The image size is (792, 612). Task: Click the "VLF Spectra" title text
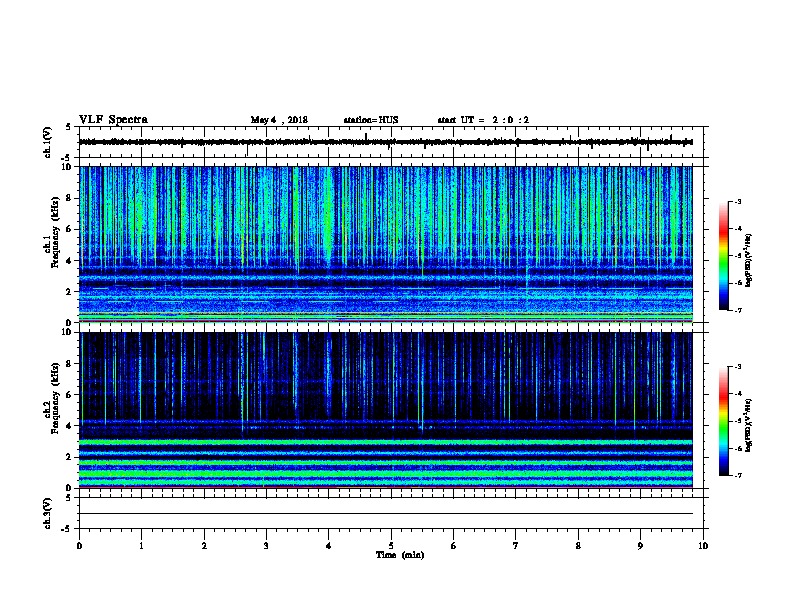[113, 120]
